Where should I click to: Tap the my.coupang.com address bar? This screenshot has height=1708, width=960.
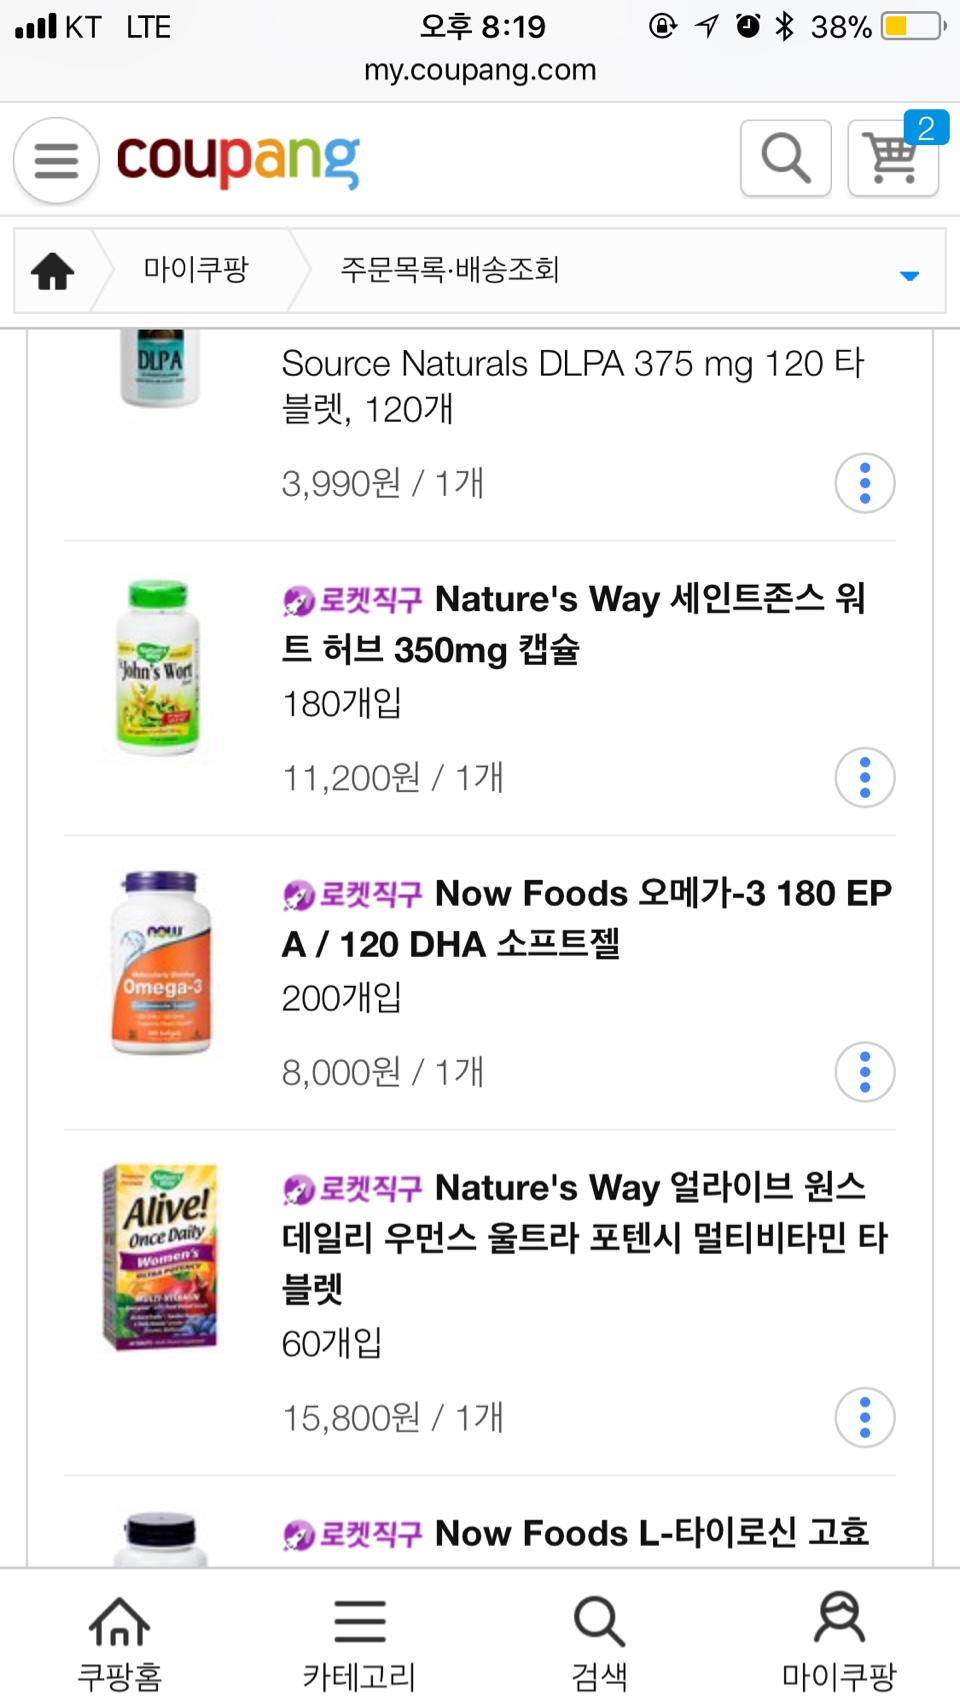(x=480, y=70)
